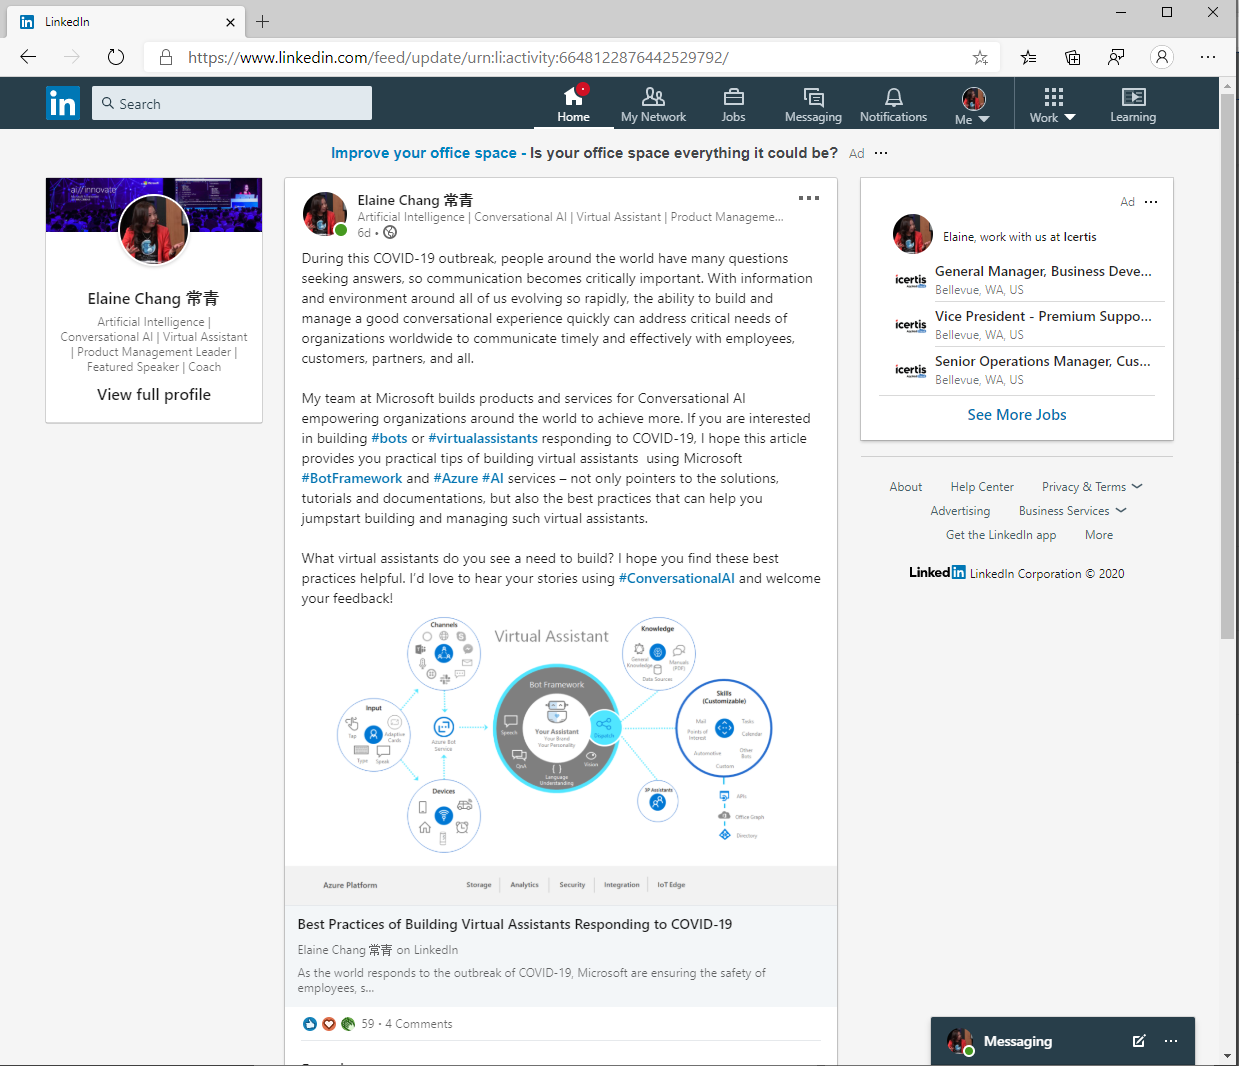1239x1066 pixels.
Task: Click the Help Center footer link
Action: pos(982,487)
